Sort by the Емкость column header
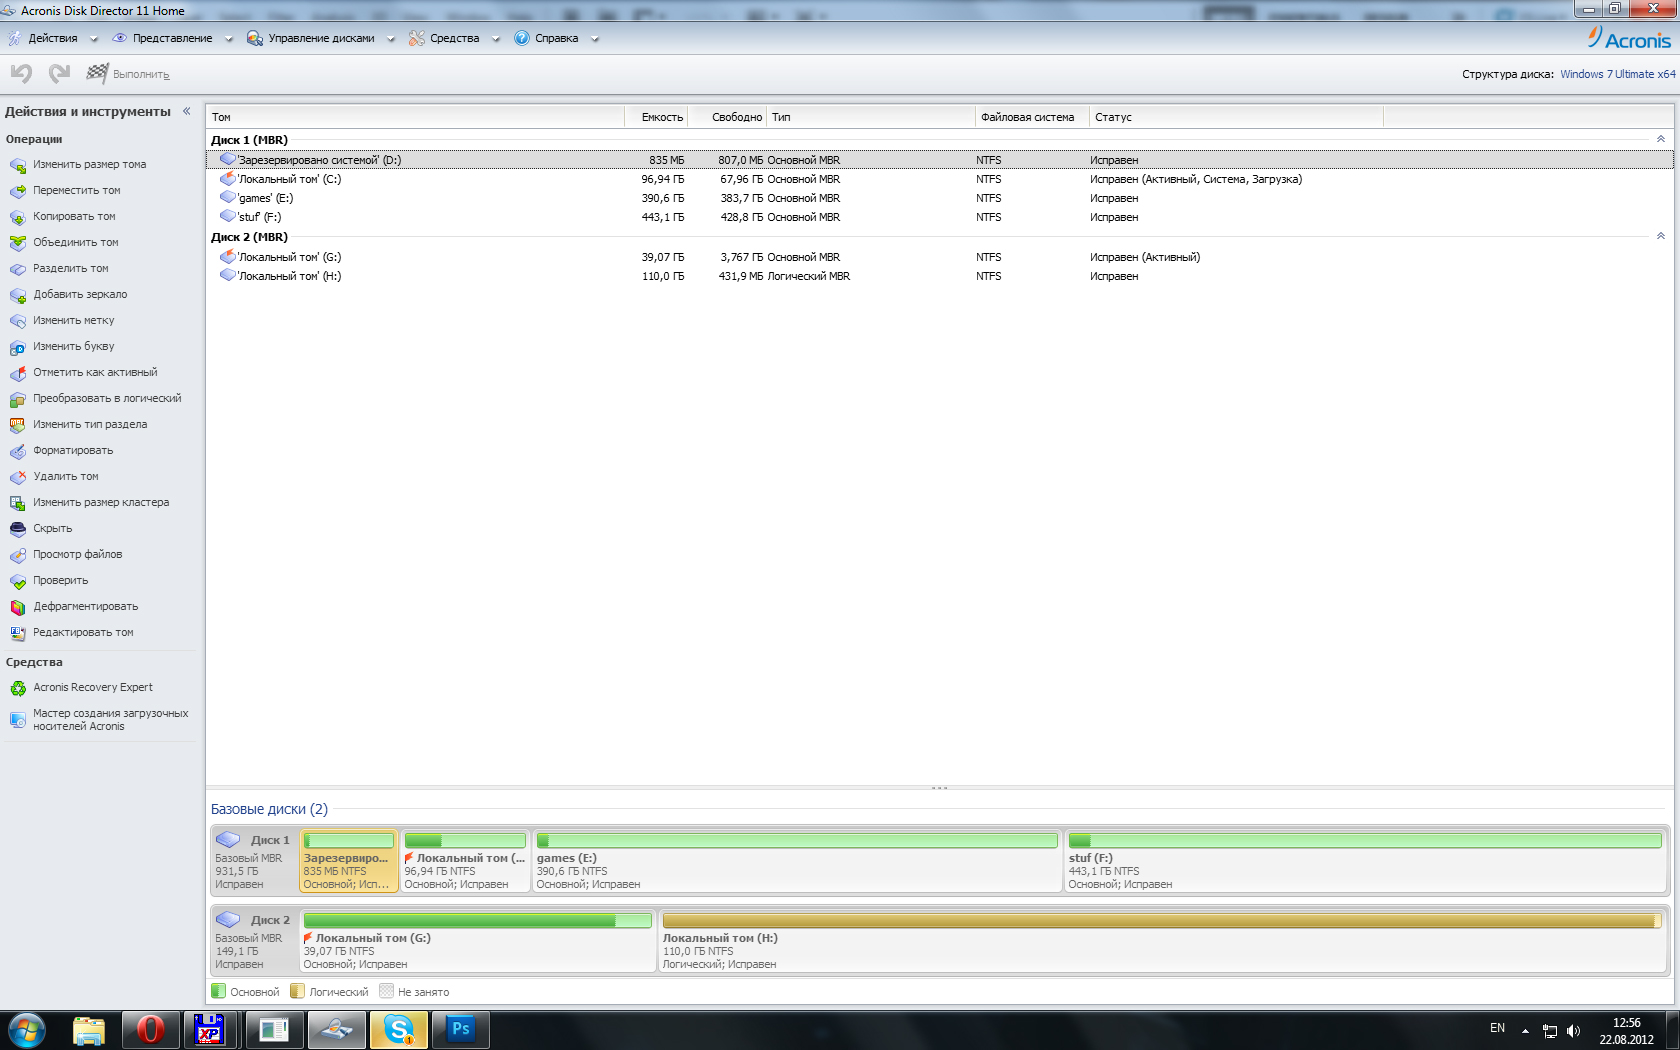This screenshot has width=1680, height=1050. coord(657,117)
